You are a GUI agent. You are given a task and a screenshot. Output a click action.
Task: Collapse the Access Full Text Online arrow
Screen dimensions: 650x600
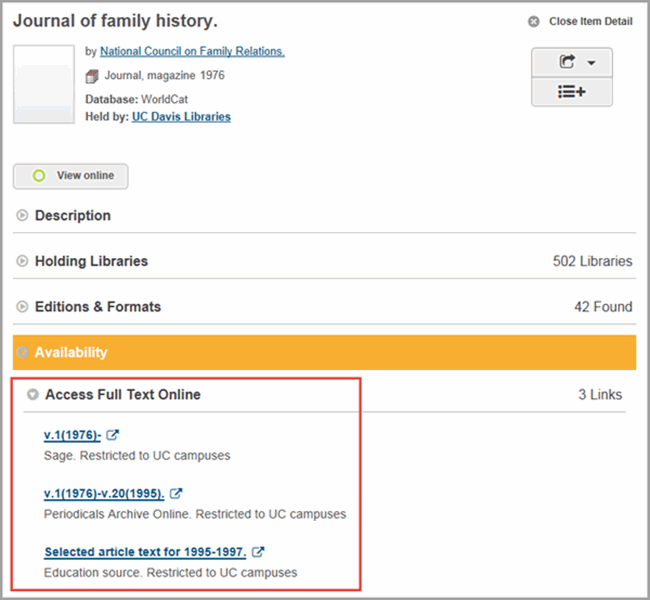pyautogui.click(x=33, y=394)
